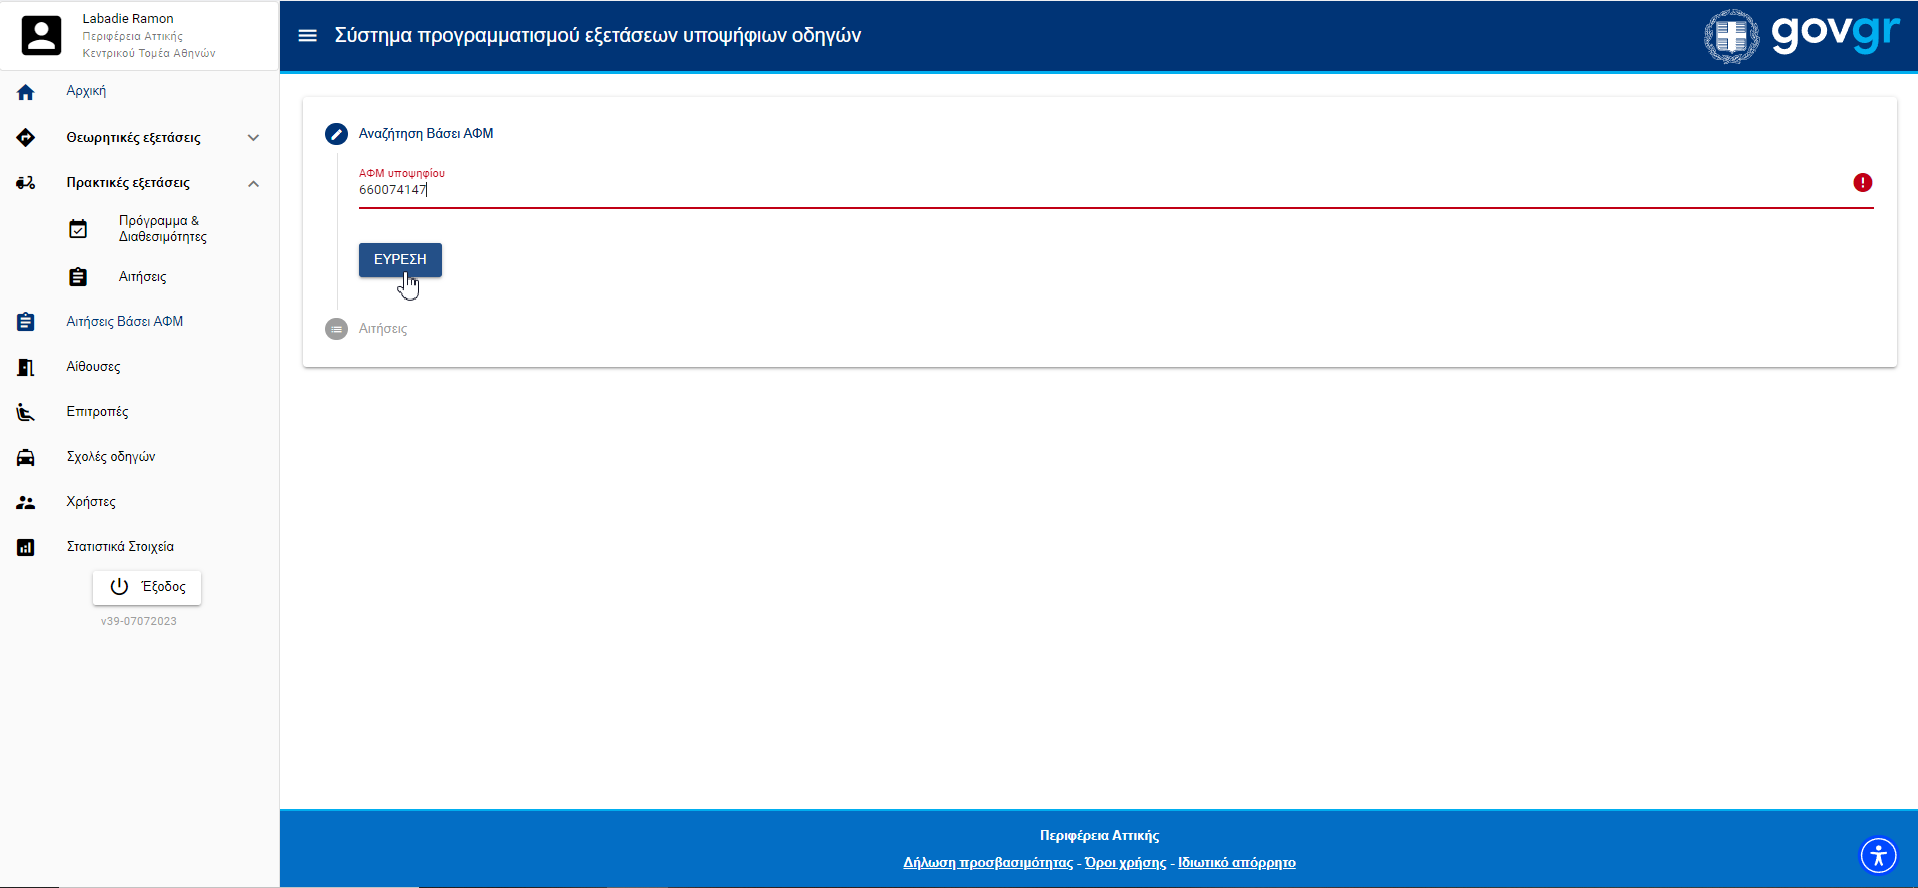Open the accessibility widget icon
The image size is (1918, 888).
click(x=1878, y=855)
